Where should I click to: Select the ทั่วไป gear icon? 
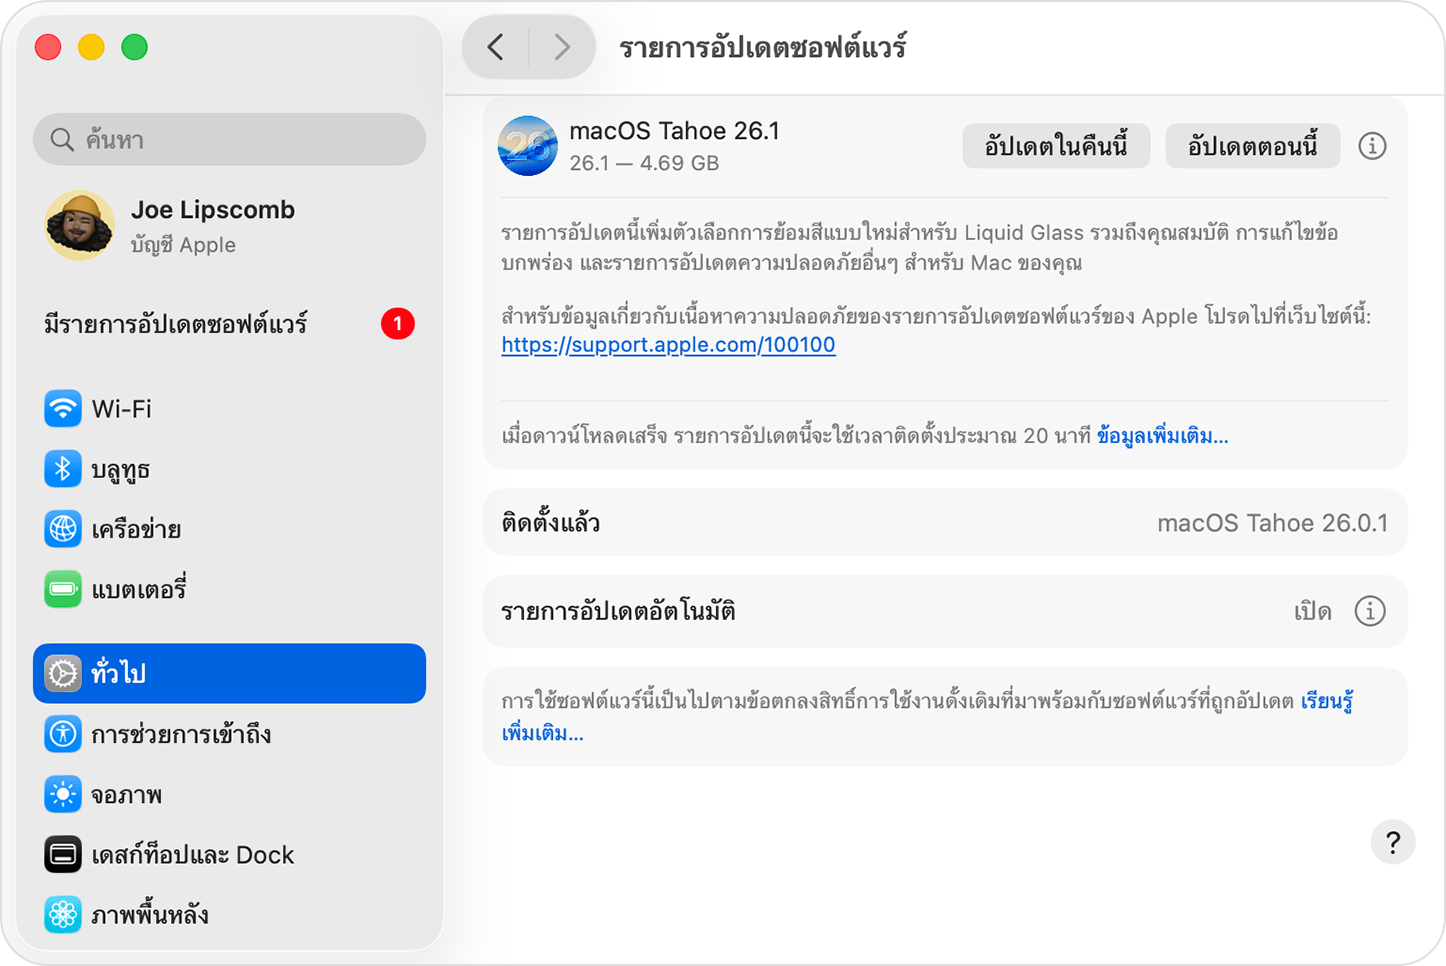point(63,673)
